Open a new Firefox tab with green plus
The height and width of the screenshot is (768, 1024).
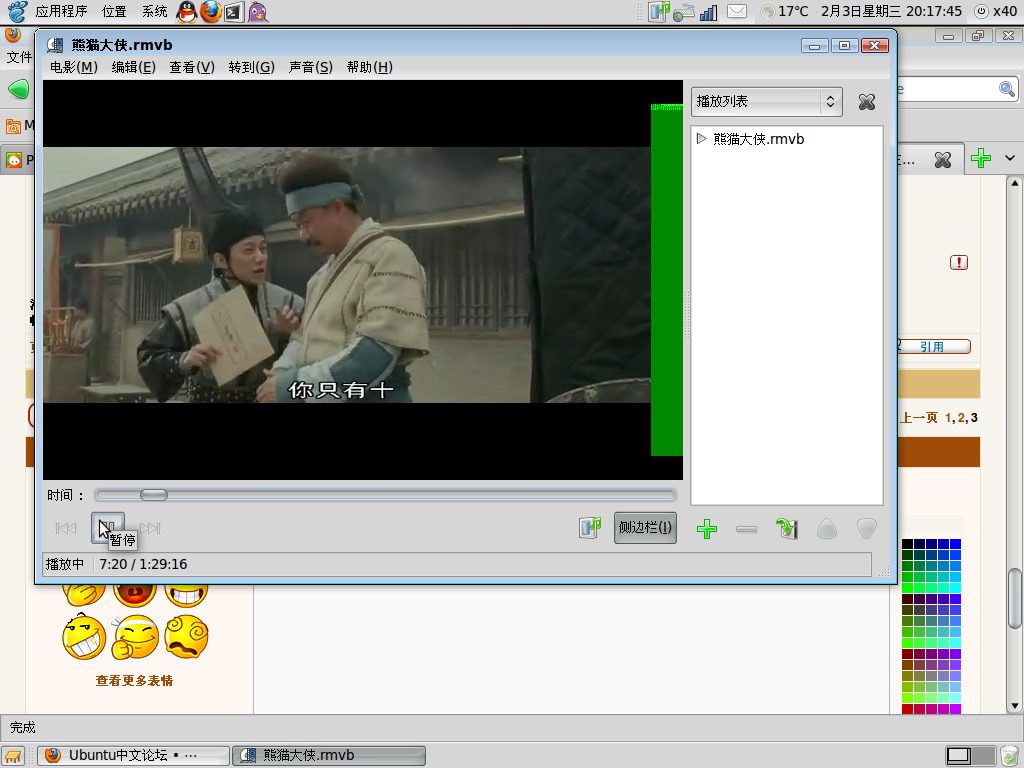981,158
